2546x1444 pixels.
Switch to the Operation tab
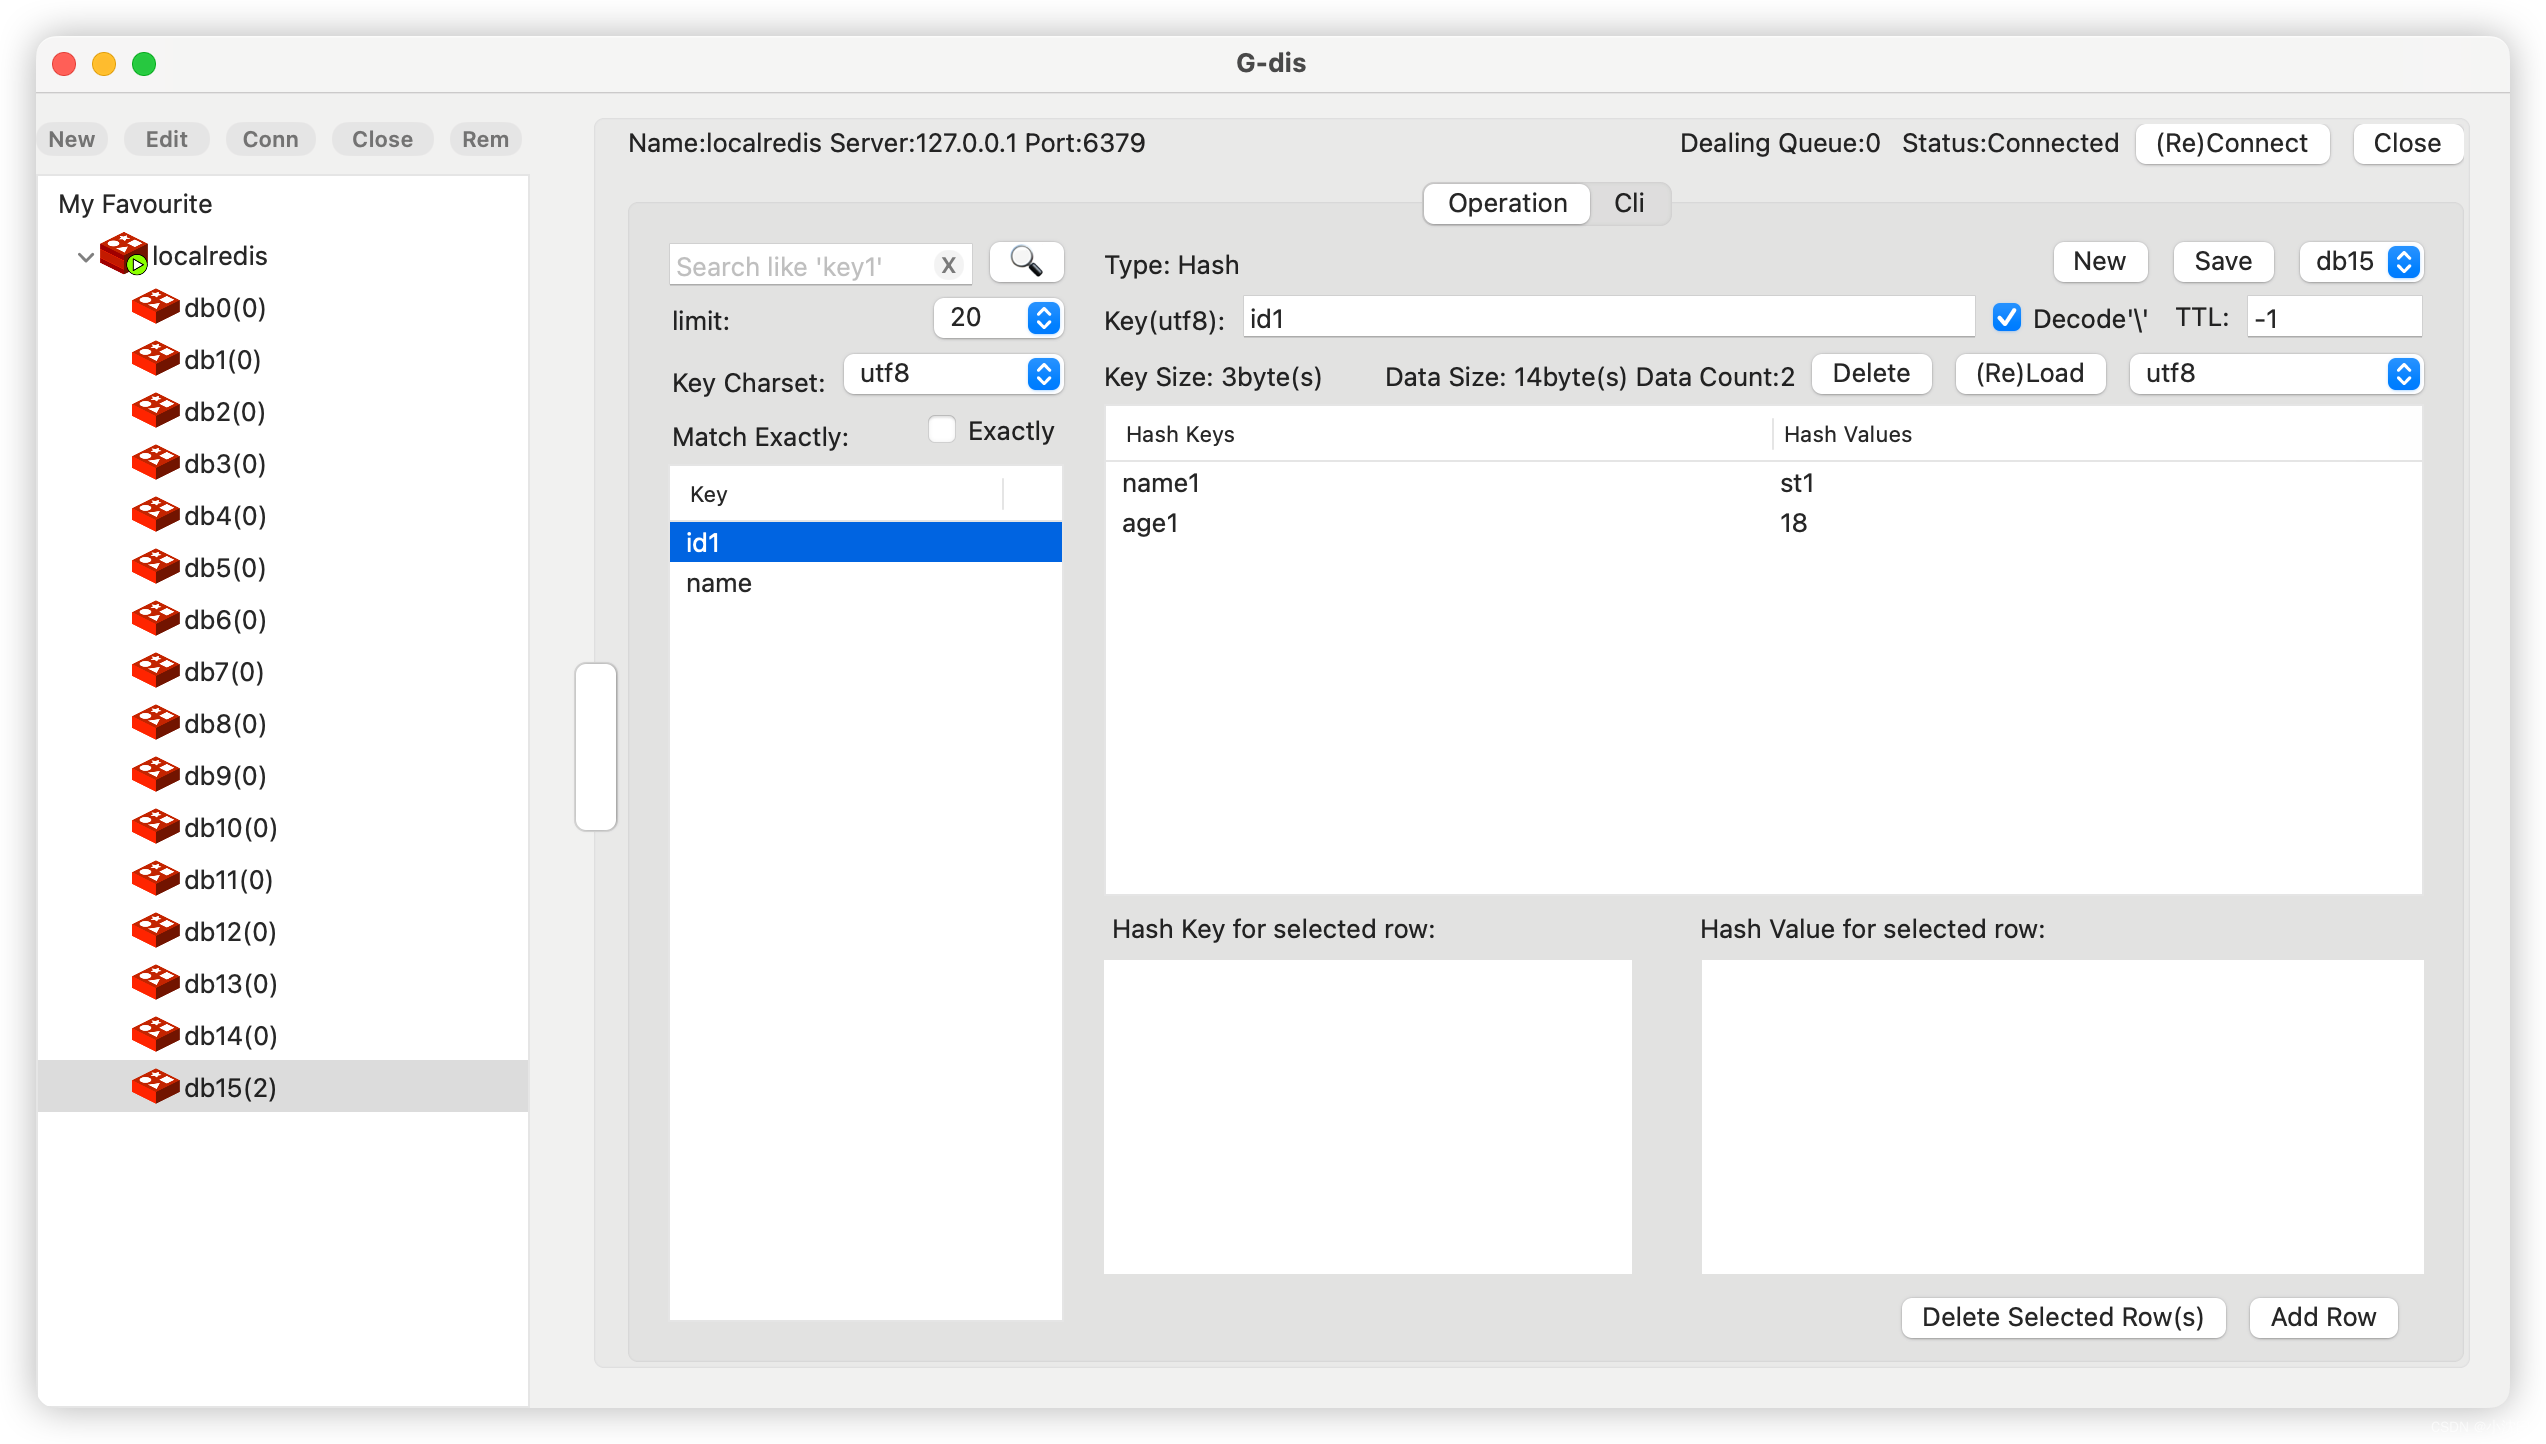tap(1507, 203)
